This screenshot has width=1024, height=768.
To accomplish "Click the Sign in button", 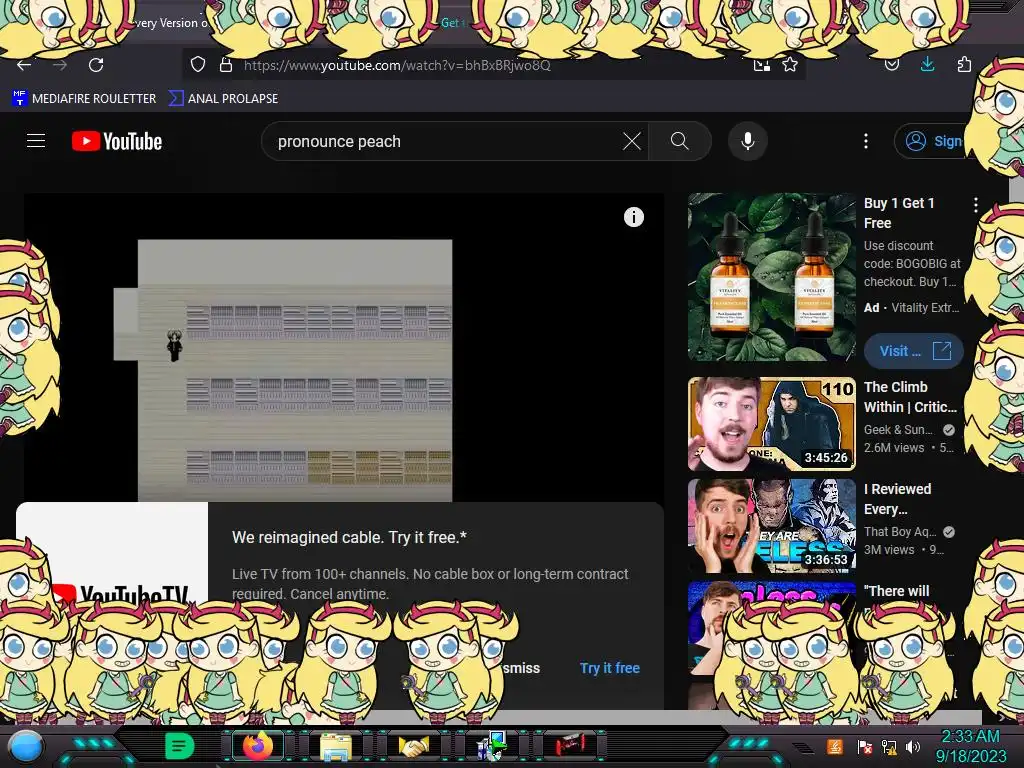I will click(933, 141).
